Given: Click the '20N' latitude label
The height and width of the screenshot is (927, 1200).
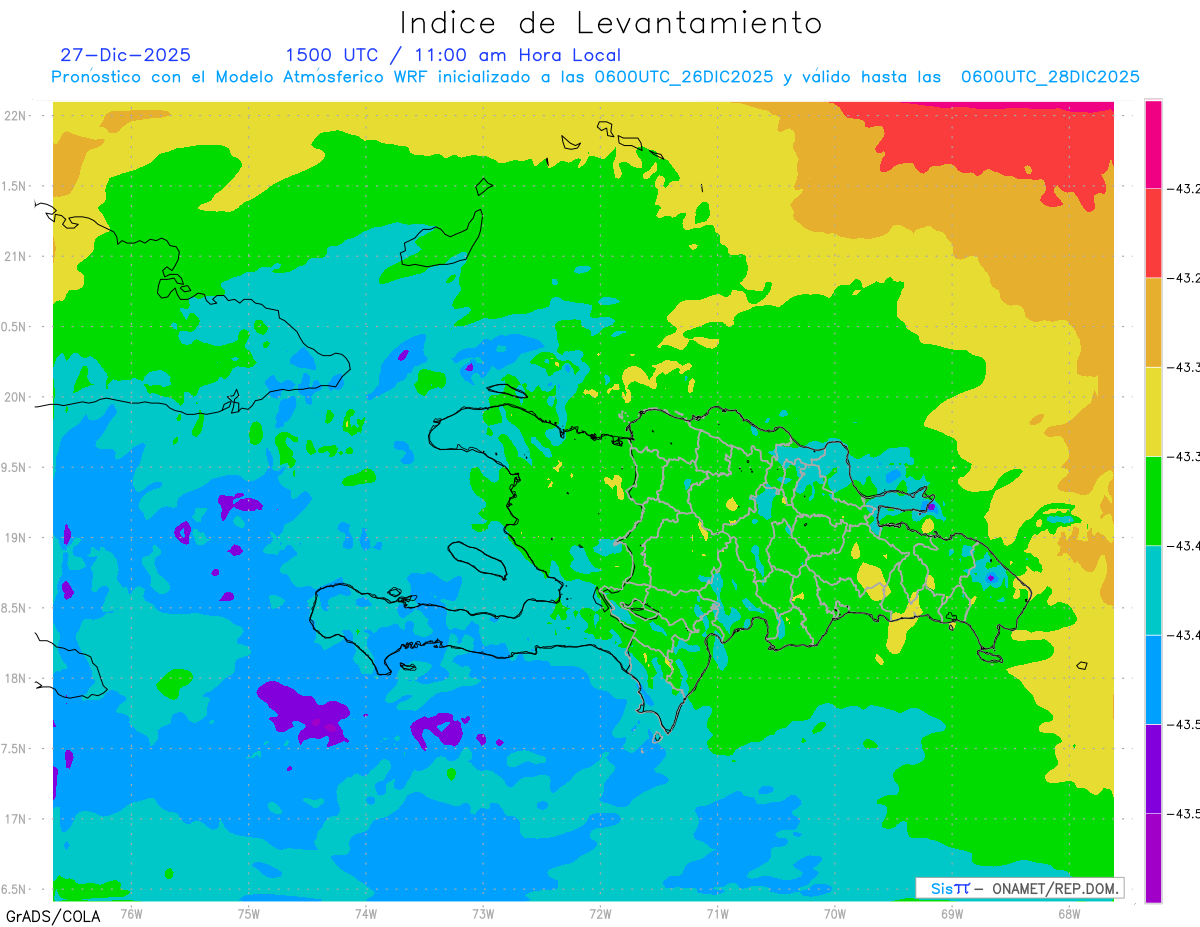Looking at the screenshot, I should (x=17, y=397).
